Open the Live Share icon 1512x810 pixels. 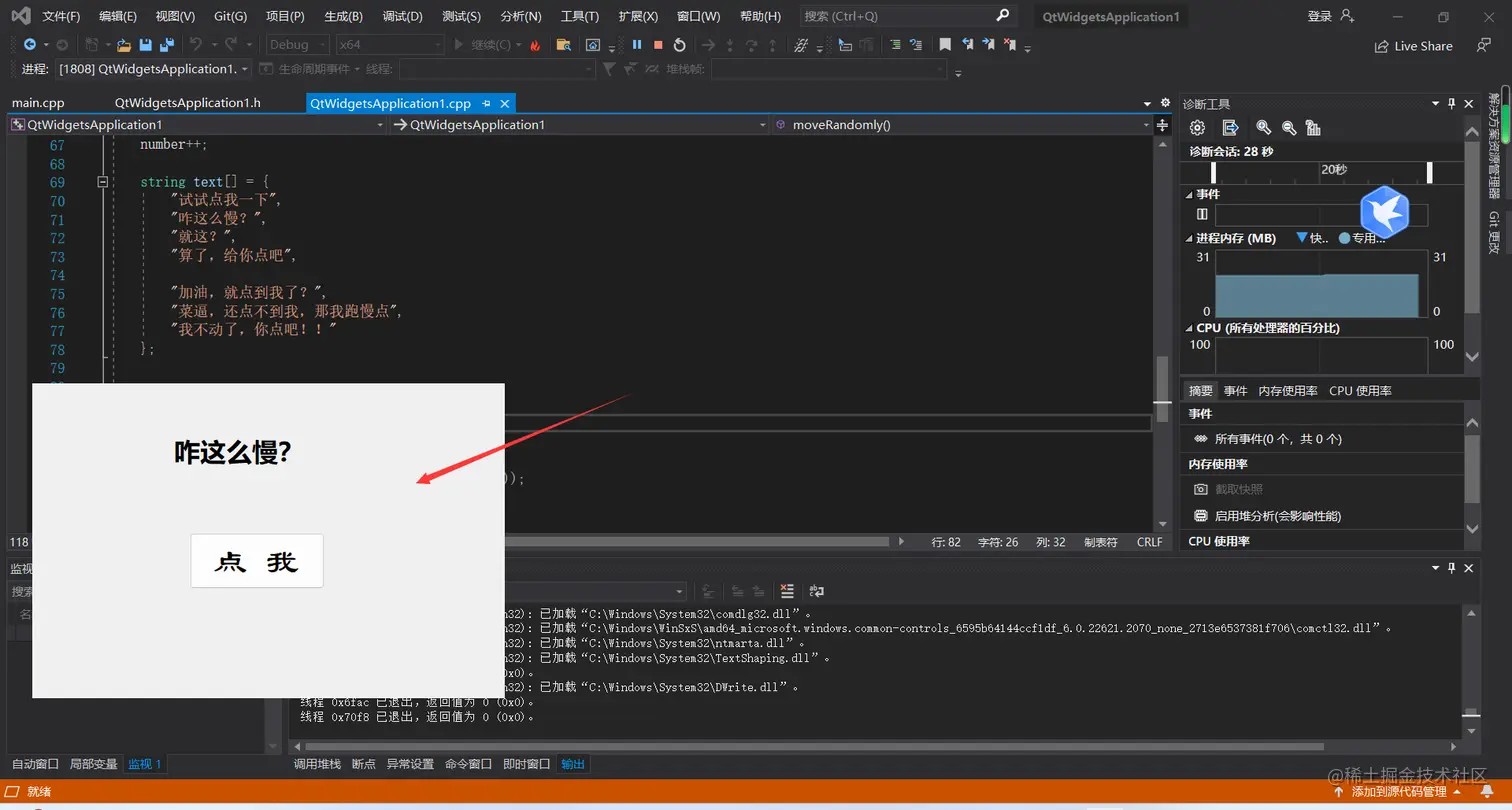(1382, 46)
